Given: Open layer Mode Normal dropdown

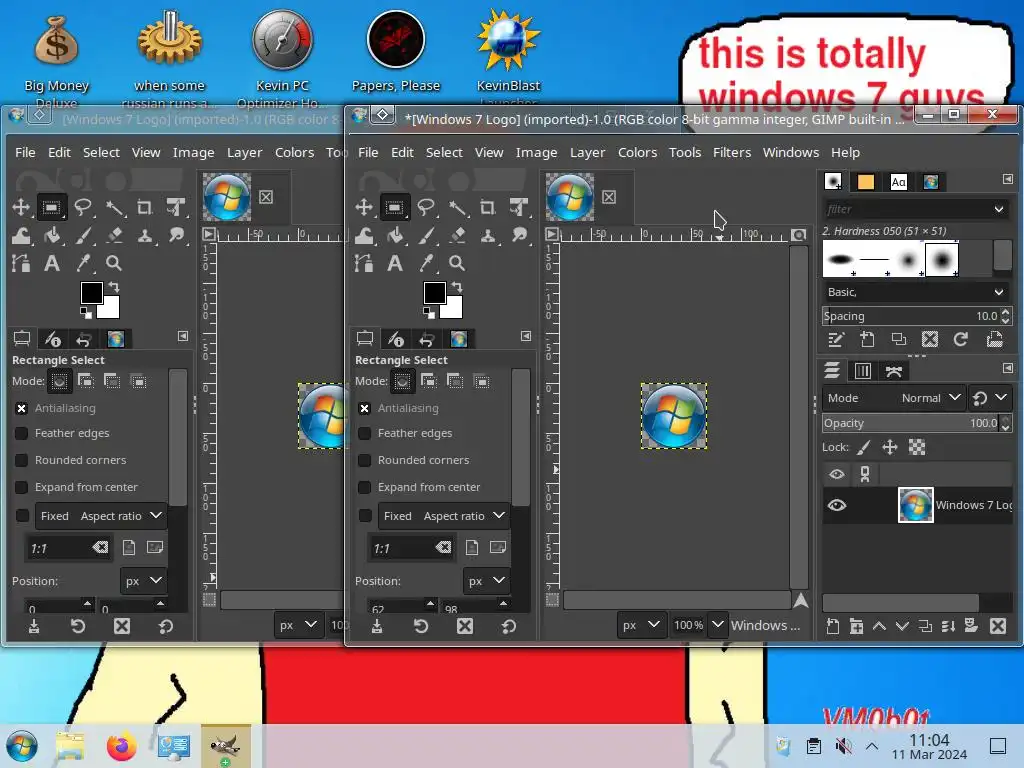Looking at the screenshot, I should click(x=893, y=398).
